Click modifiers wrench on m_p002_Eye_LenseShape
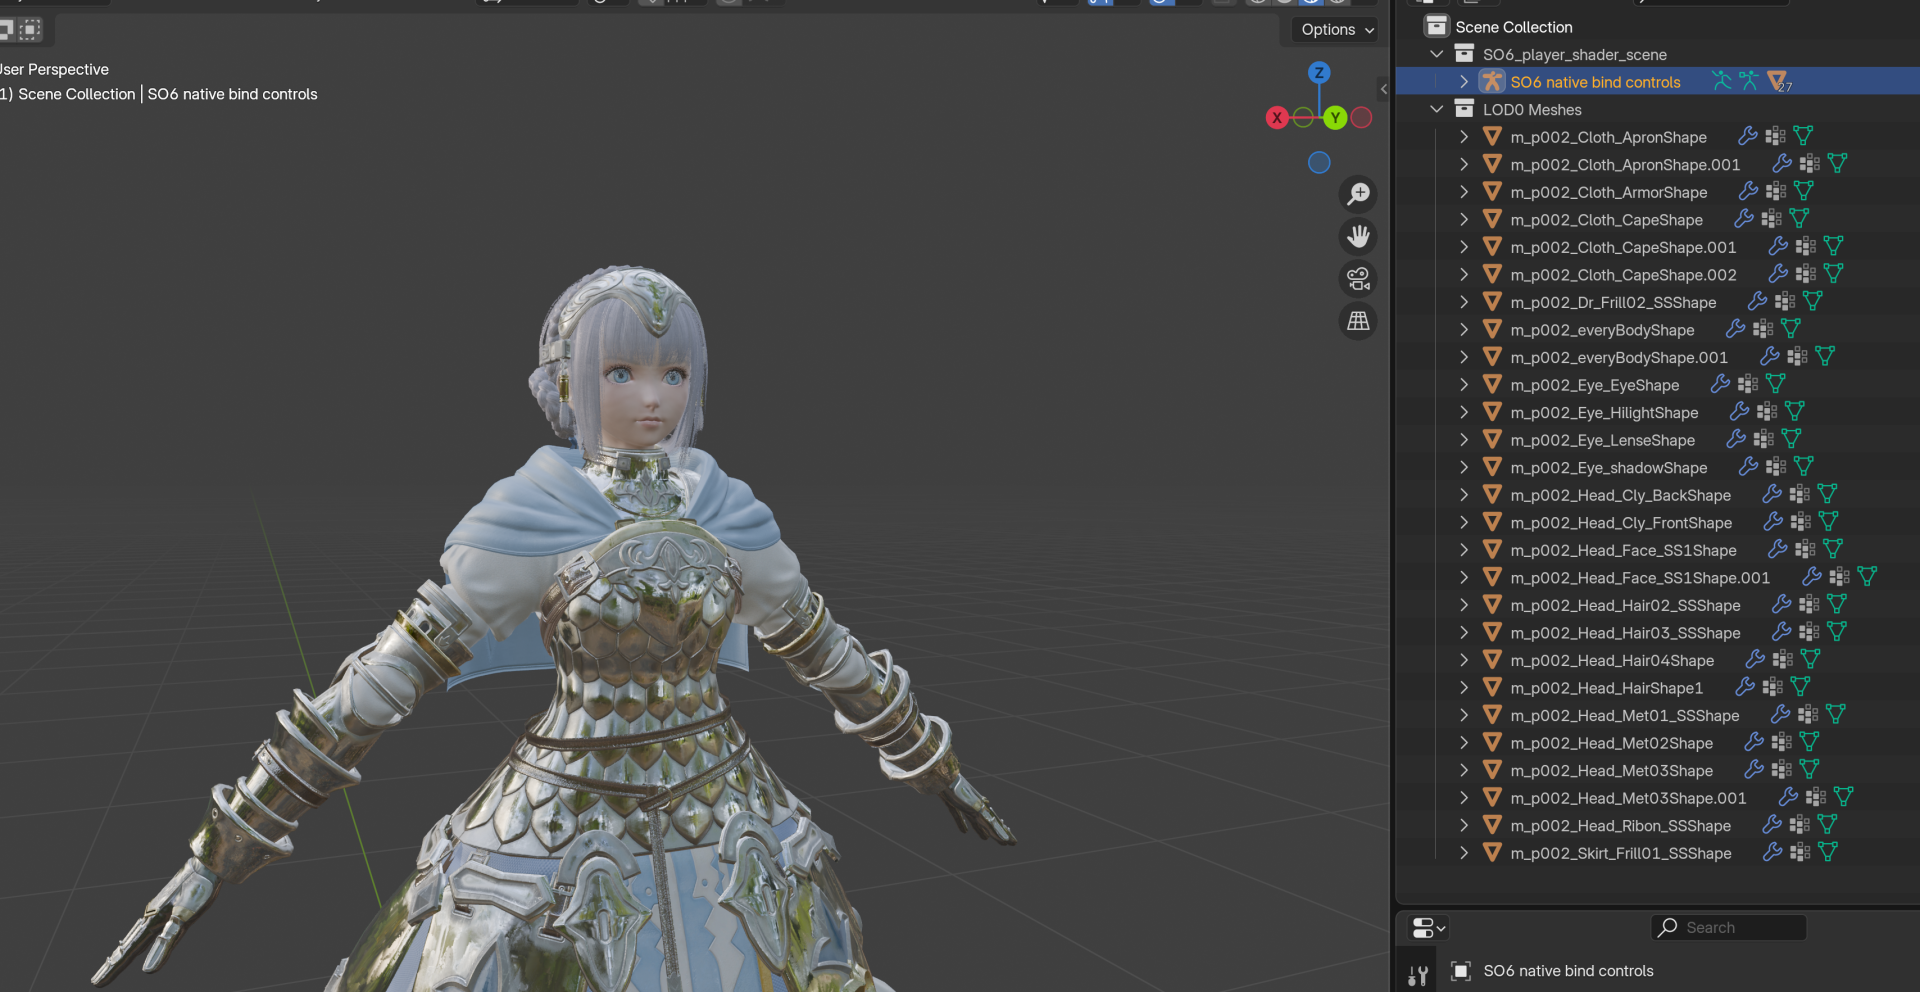Screen dimensions: 1920x992 pos(1736,439)
